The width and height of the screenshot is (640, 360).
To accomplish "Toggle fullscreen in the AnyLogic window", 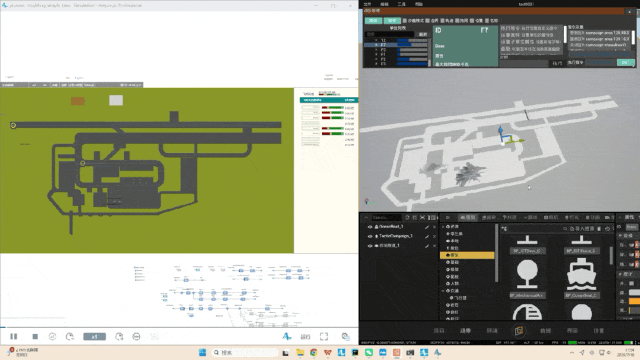I will tap(324, 336).
